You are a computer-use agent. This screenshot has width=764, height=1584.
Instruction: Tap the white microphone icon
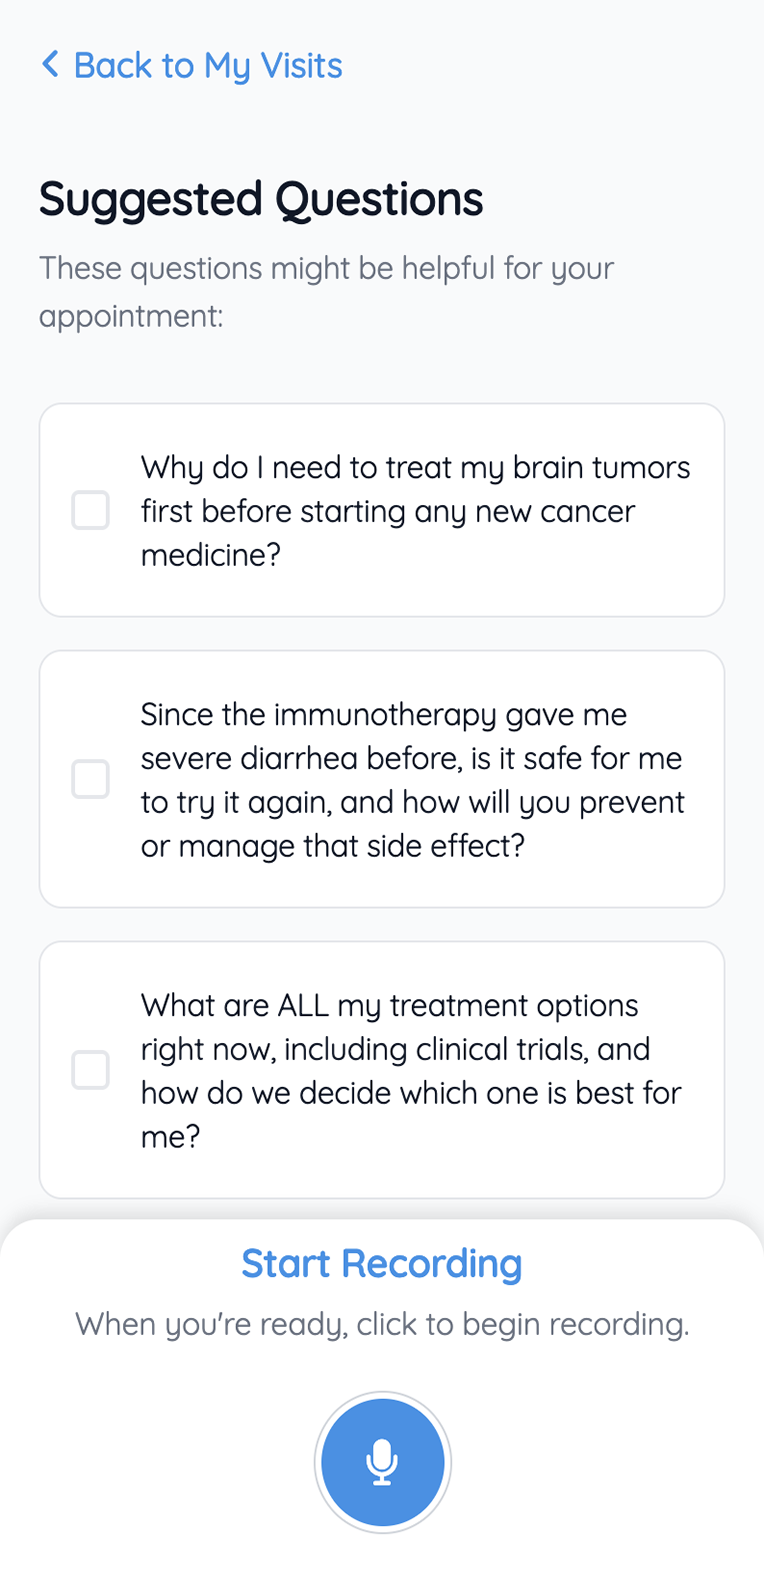[382, 1462]
